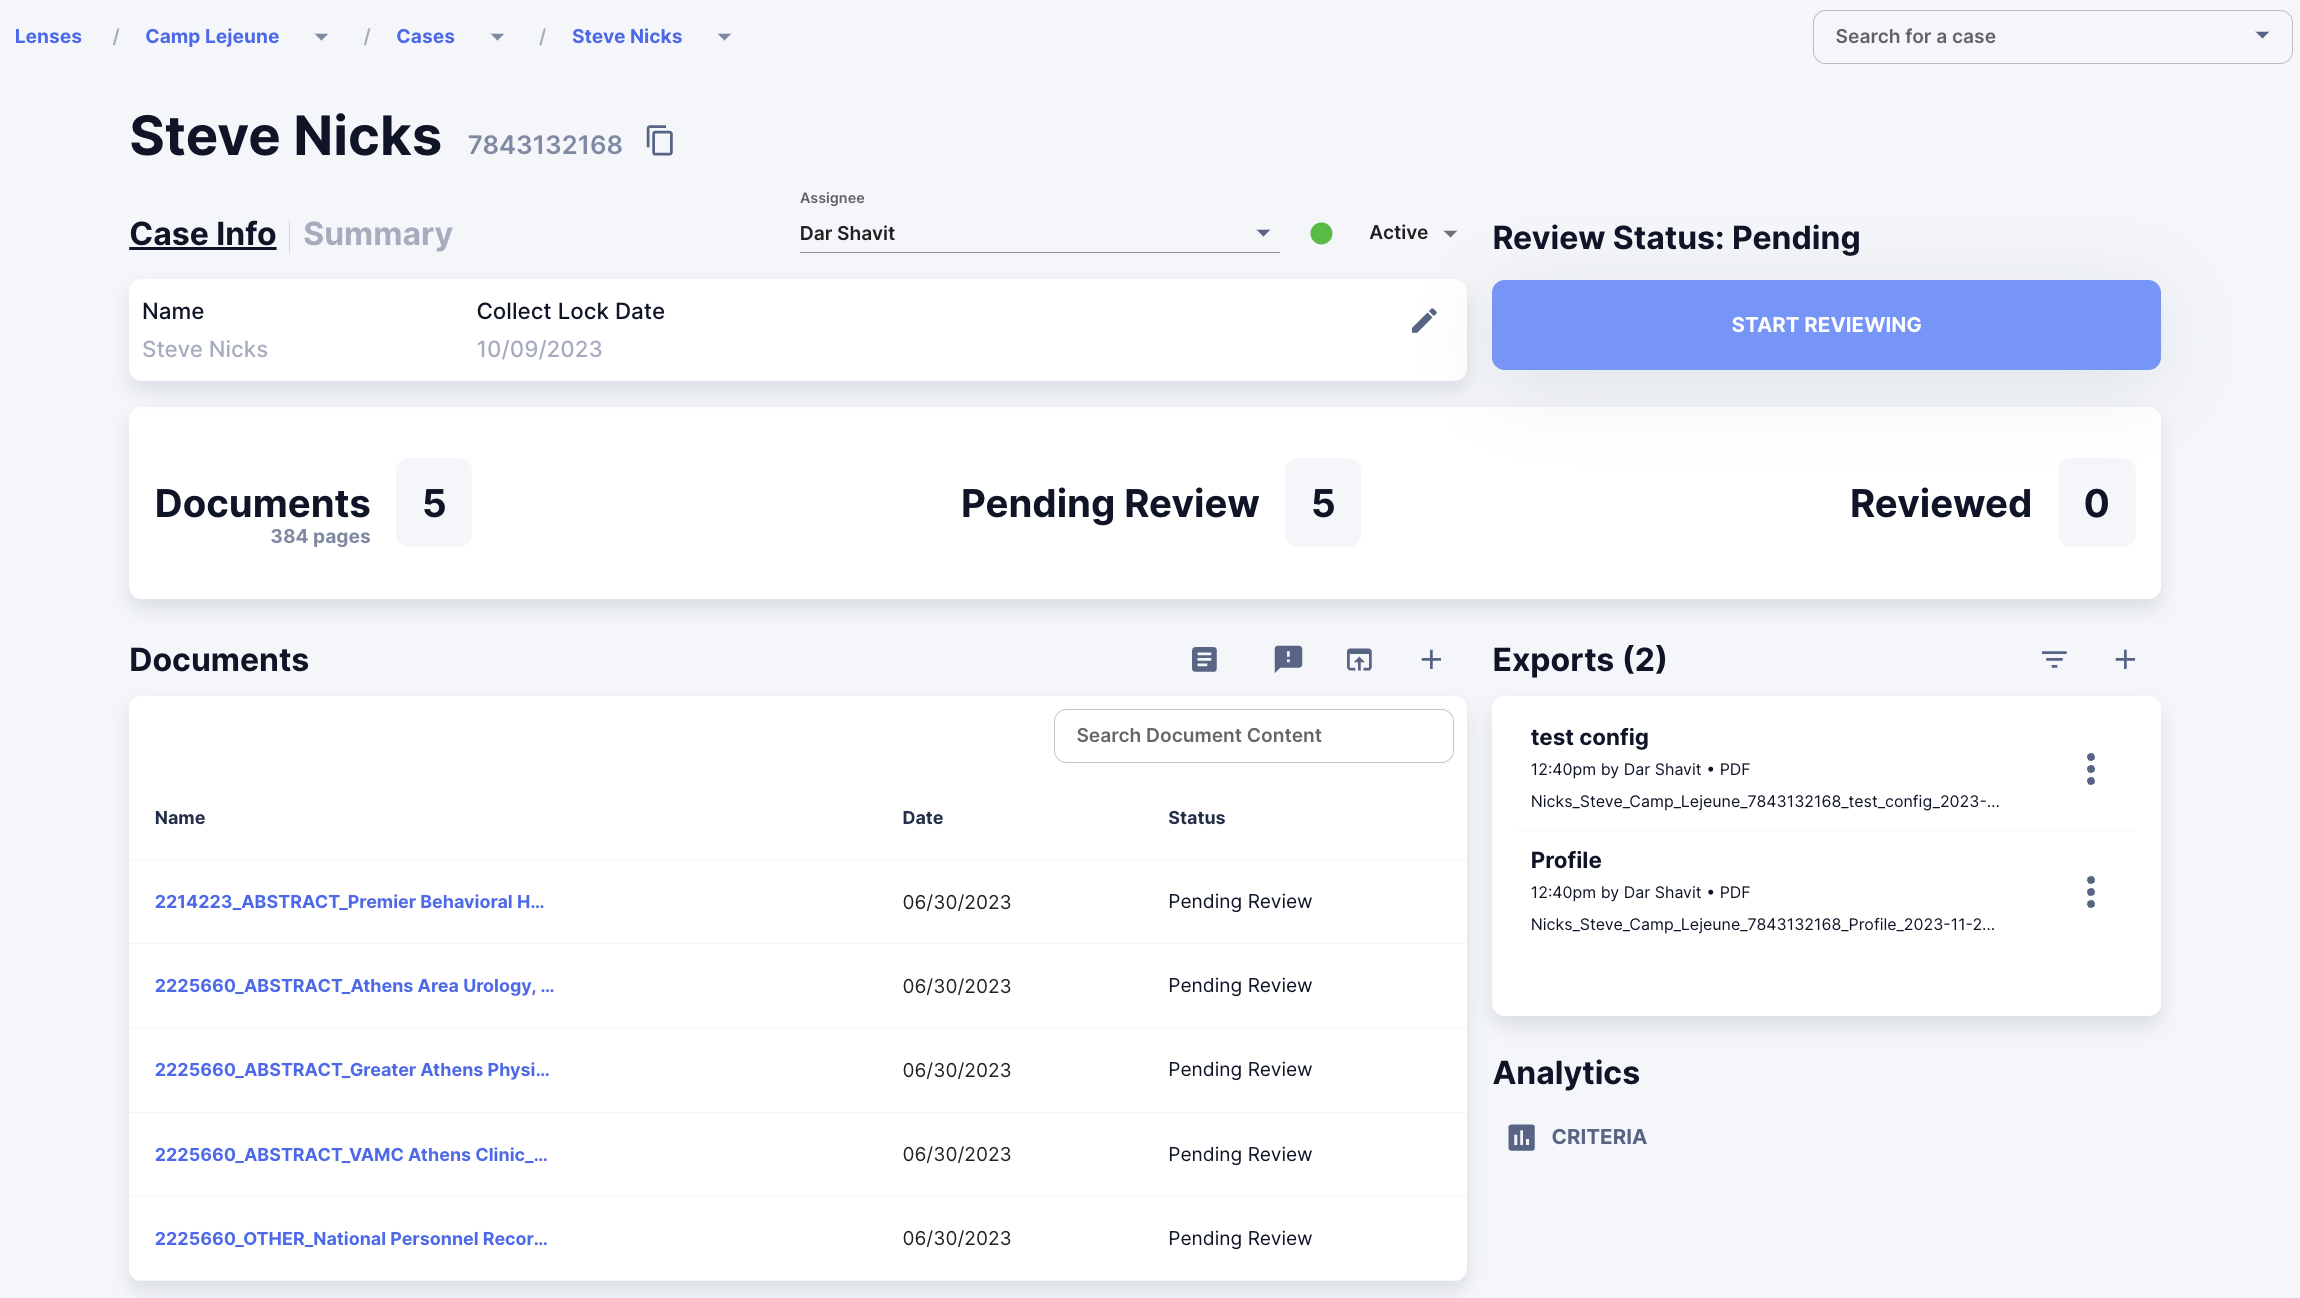Expand the Steve Nicks breadcrumb dropdown
The height and width of the screenshot is (1298, 2300).
point(724,37)
